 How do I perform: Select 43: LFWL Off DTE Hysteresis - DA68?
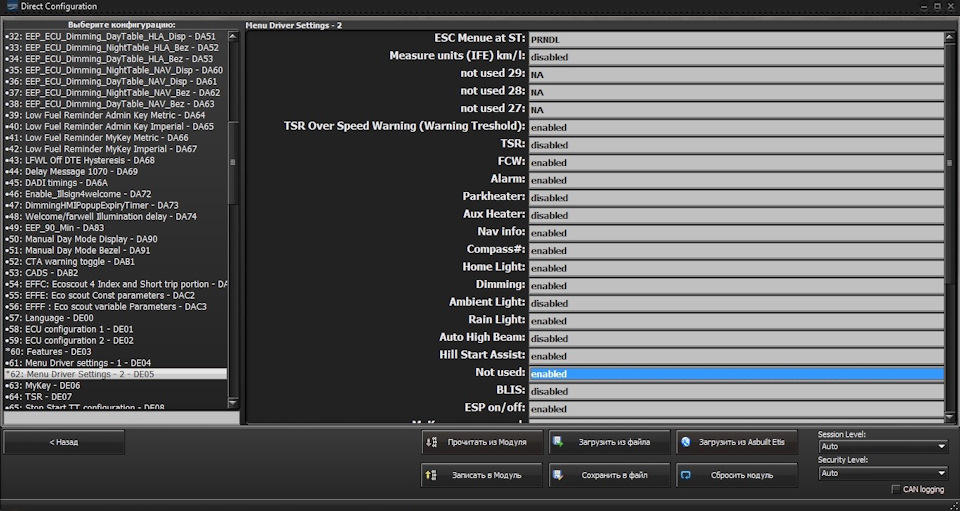pos(115,160)
